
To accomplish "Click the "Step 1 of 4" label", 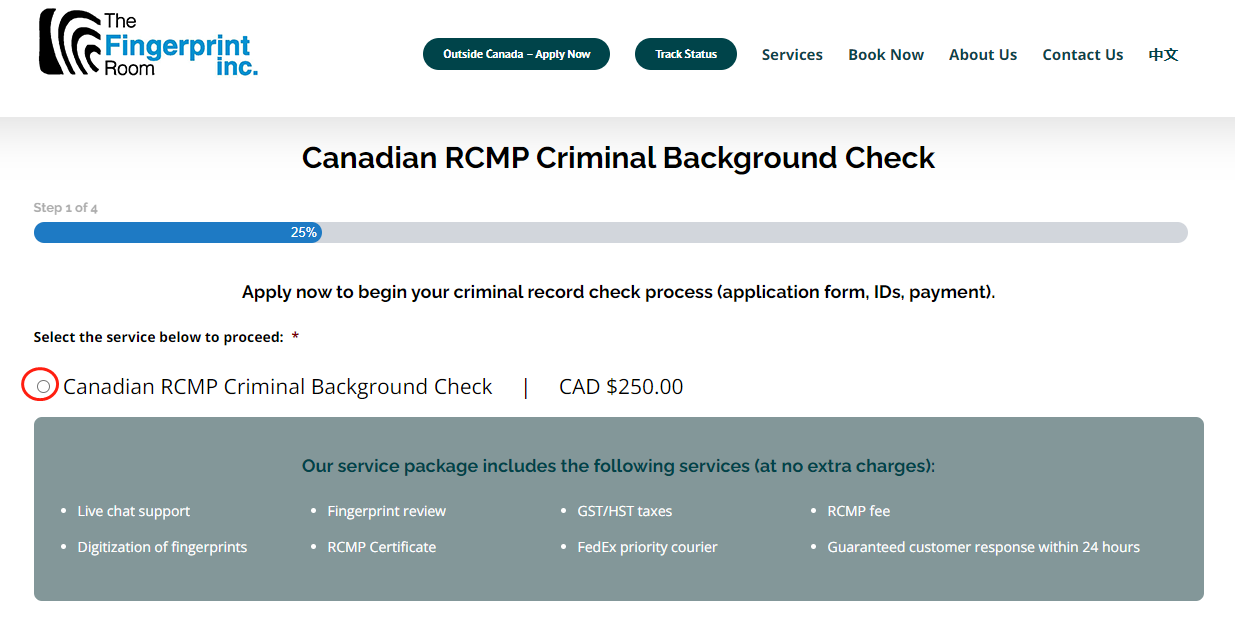I will pos(66,208).
